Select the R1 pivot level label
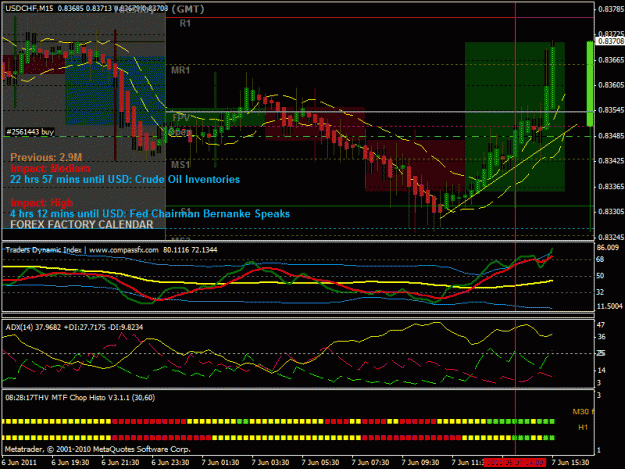 (x=185, y=24)
